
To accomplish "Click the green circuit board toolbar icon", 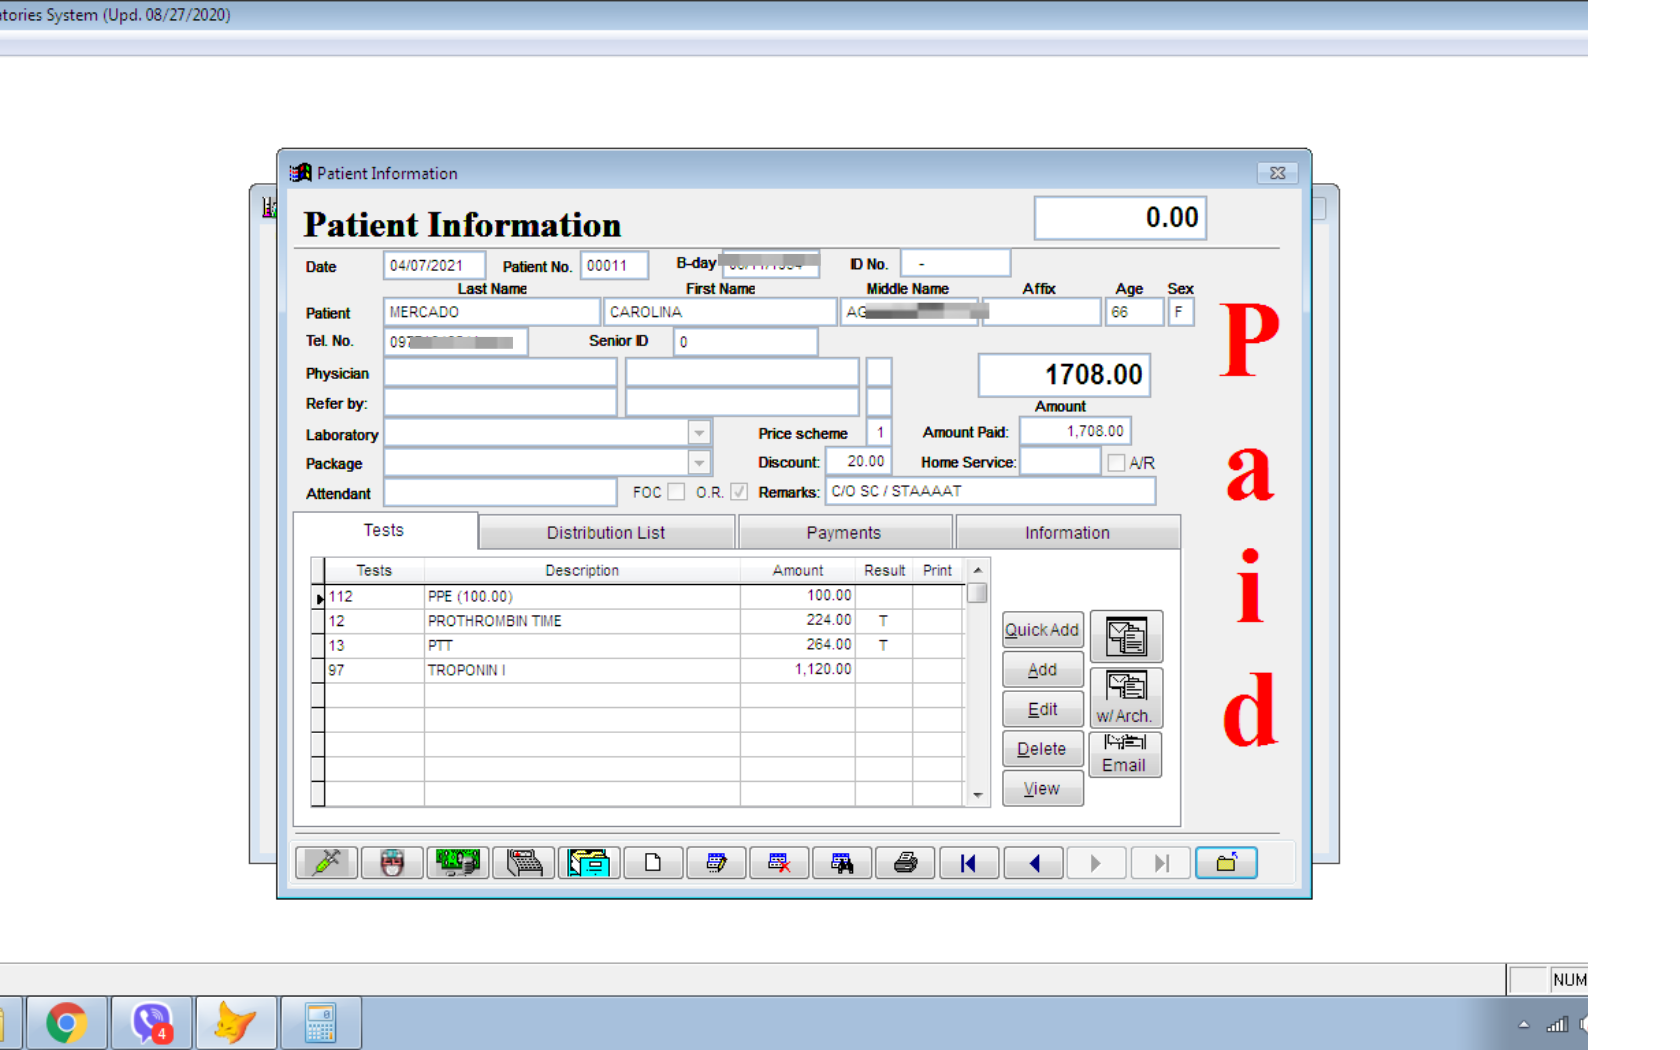I will (458, 863).
